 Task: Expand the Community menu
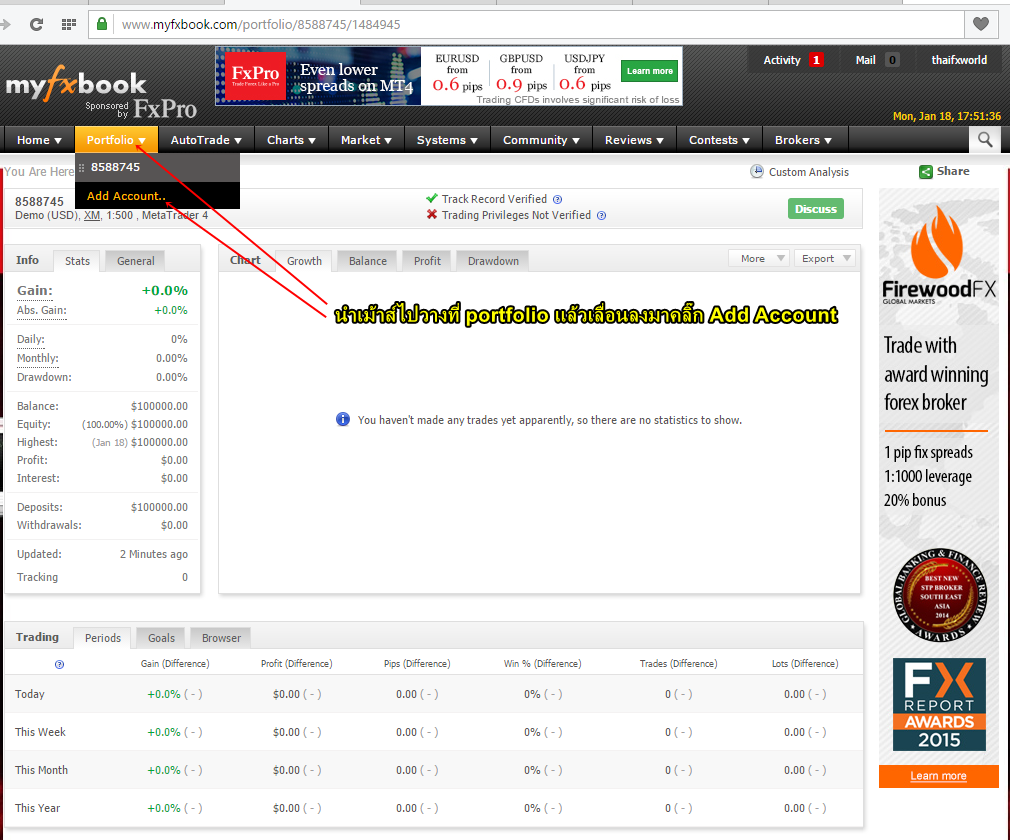[541, 140]
